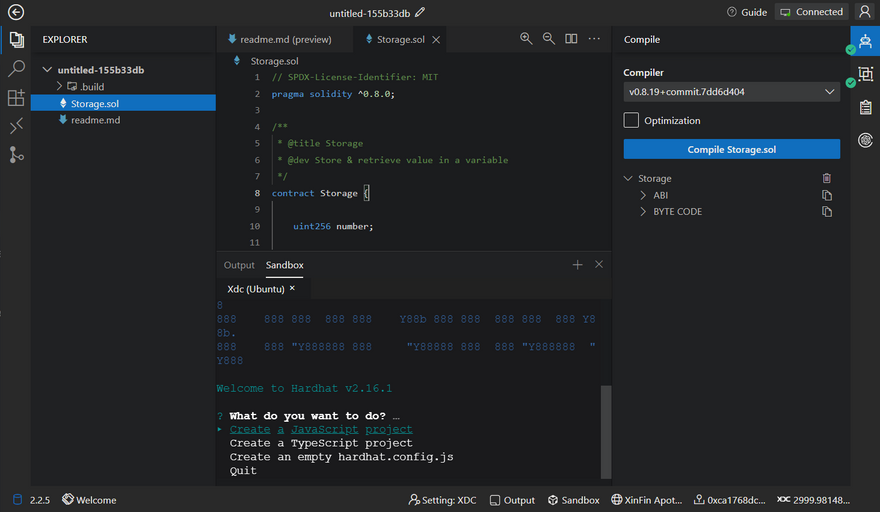Viewport: 880px width, 512px height.
Task: Click the Quit option in terminal
Action: tap(243, 470)
